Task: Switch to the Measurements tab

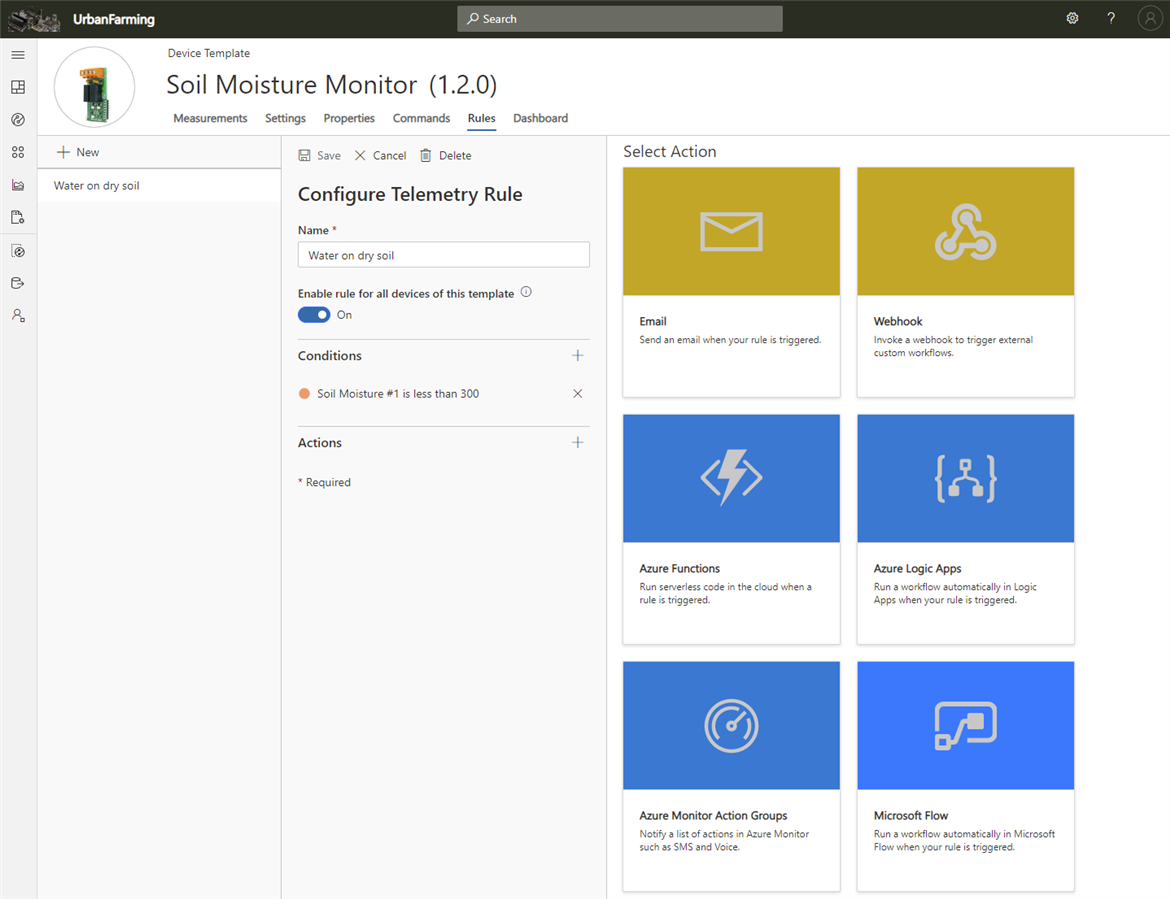Action: (210, 118)
